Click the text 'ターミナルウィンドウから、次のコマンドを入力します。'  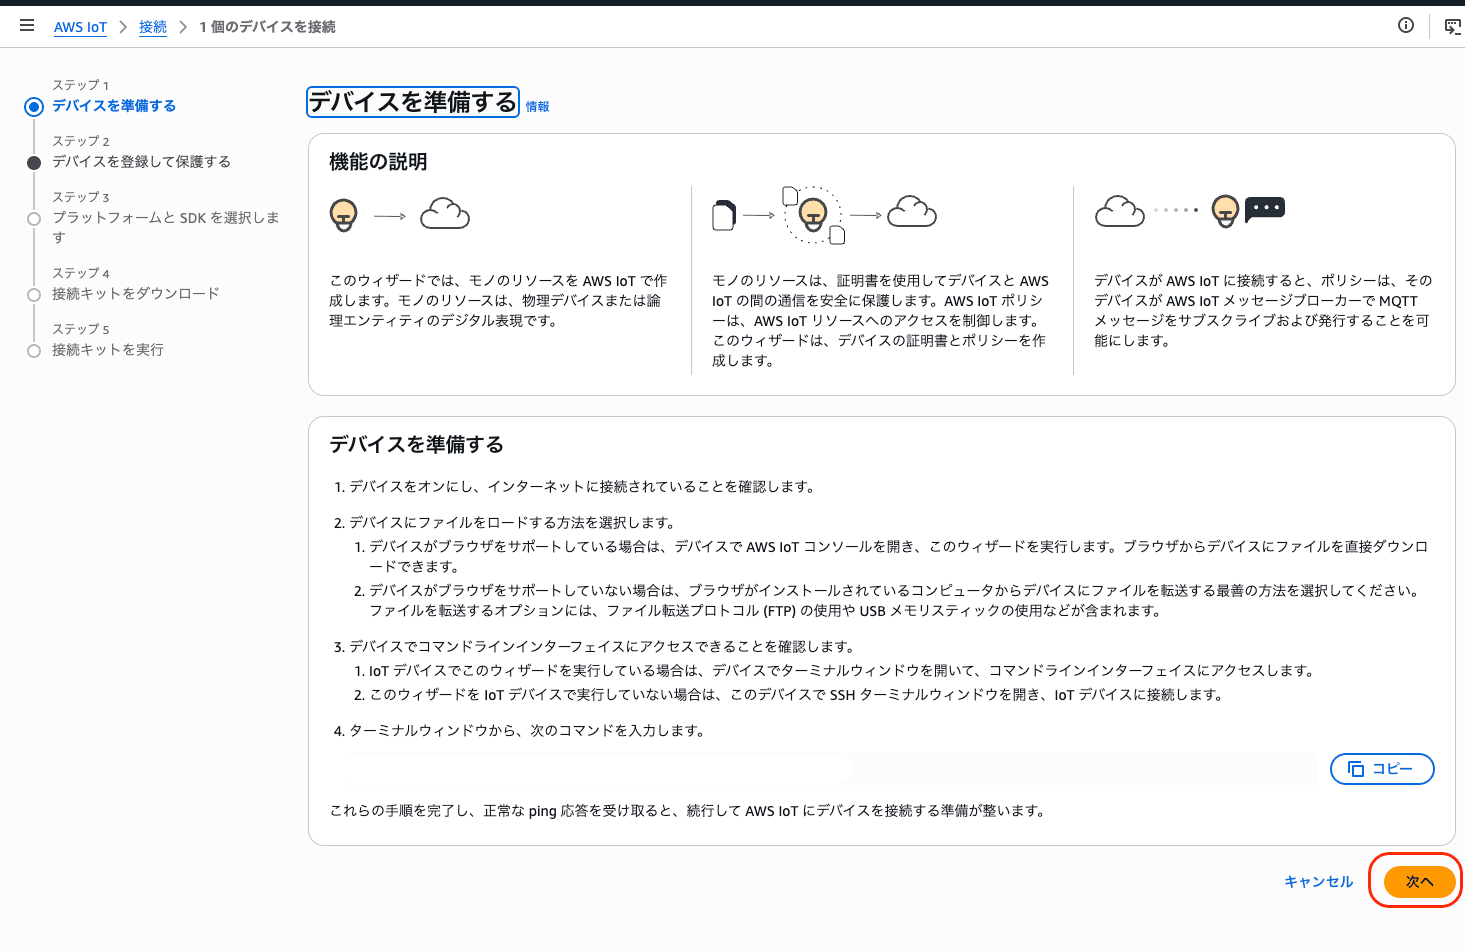pos(527,731)
